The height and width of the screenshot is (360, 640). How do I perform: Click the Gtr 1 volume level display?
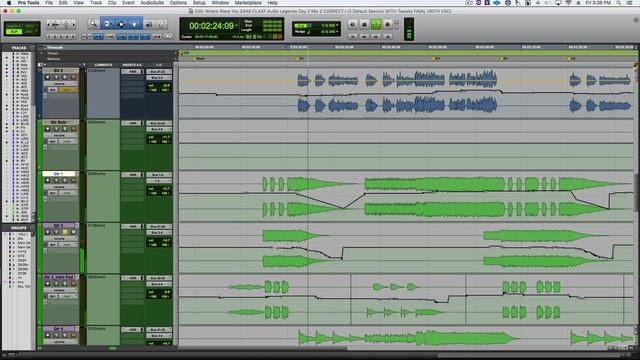159,189
